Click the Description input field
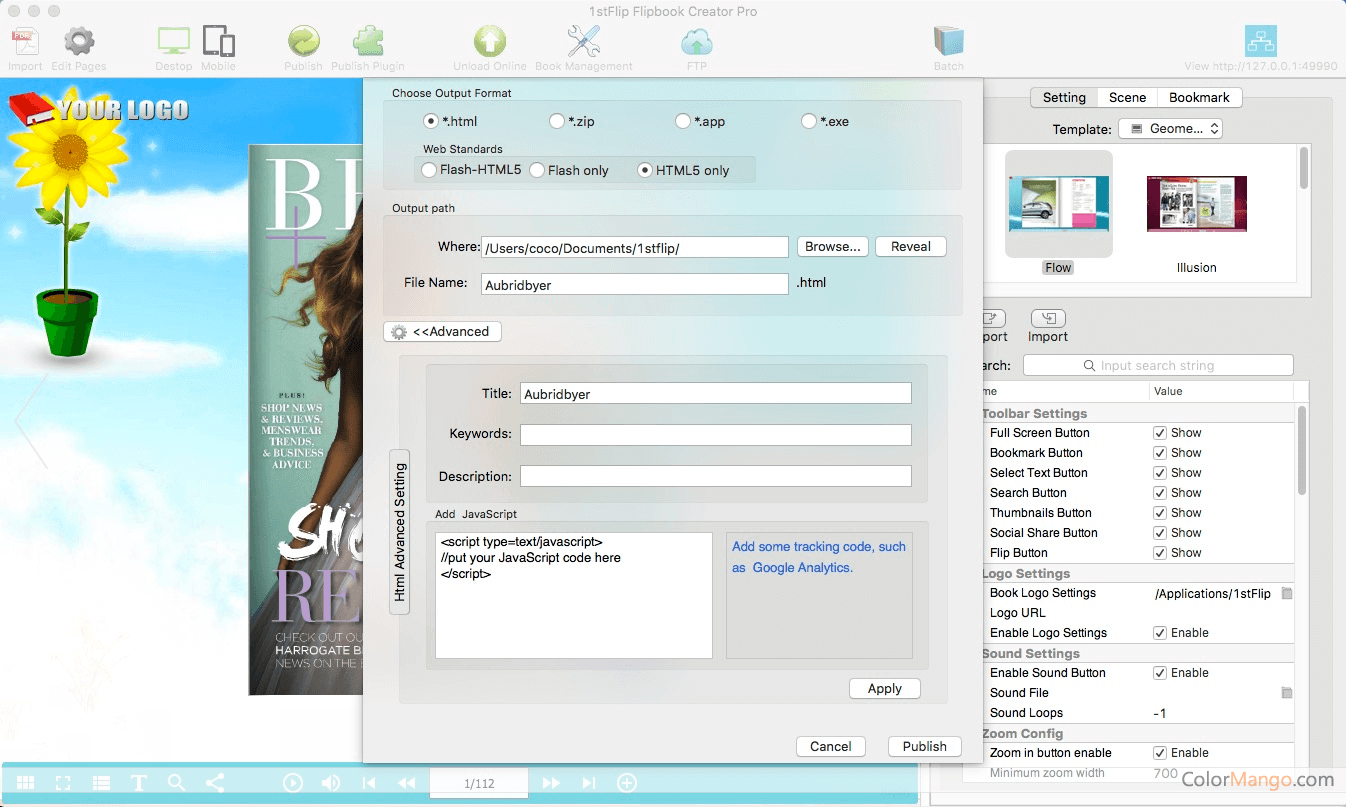Image resolution: width=1346 pixels, height=807 pixels. 716,477
